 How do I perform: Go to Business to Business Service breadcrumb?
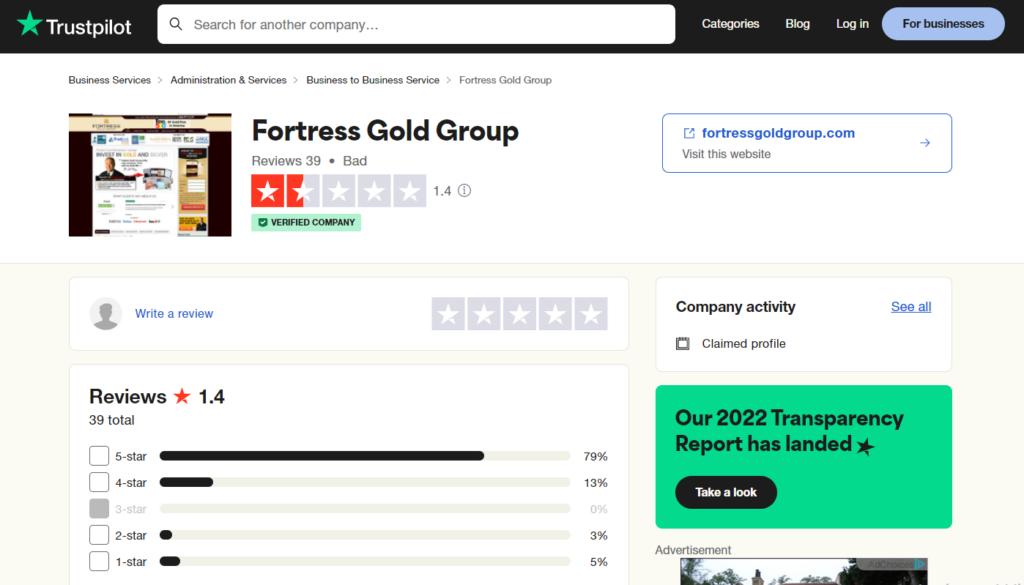(373, 80)
